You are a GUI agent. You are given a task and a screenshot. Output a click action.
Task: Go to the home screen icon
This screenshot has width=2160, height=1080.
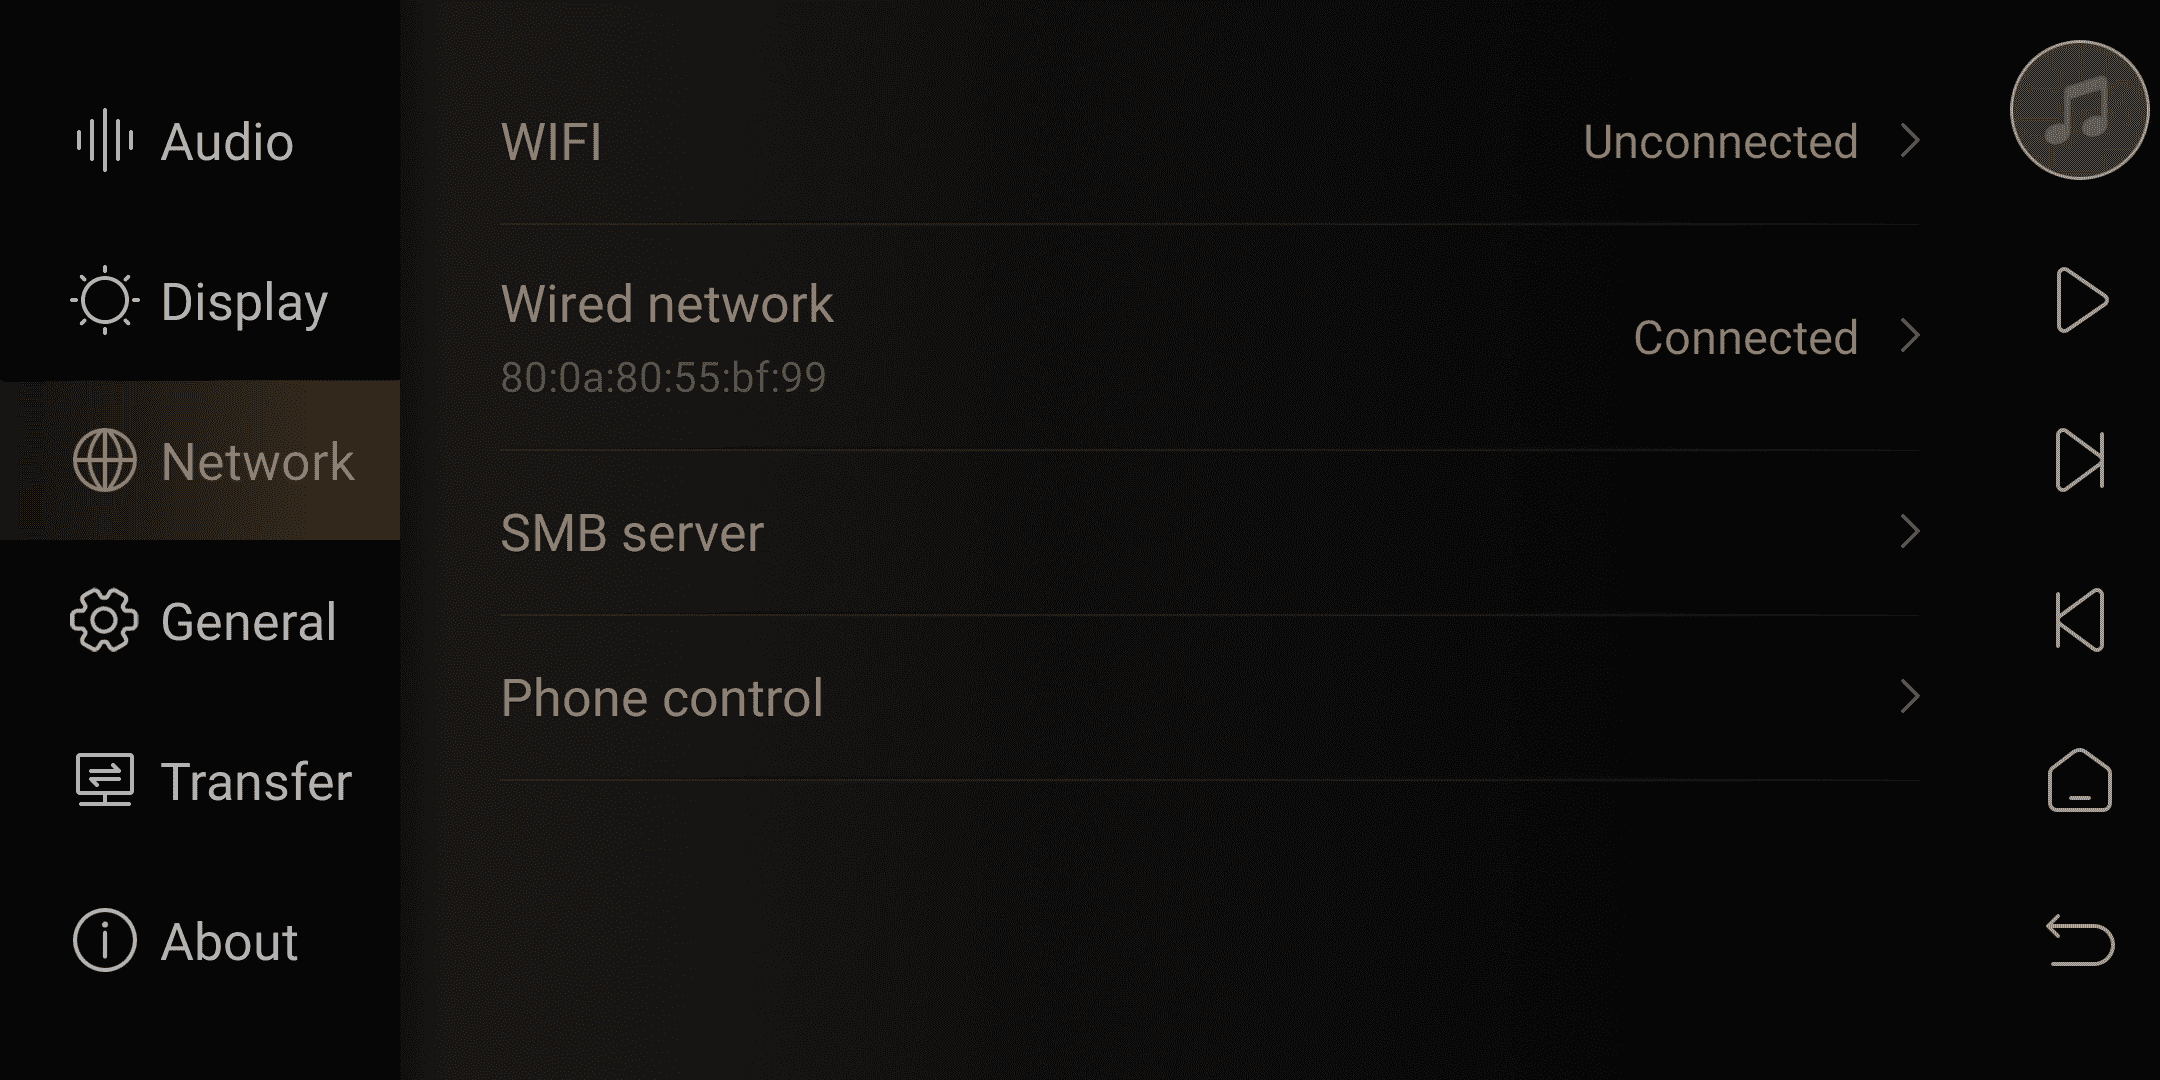coord(2080,780)
